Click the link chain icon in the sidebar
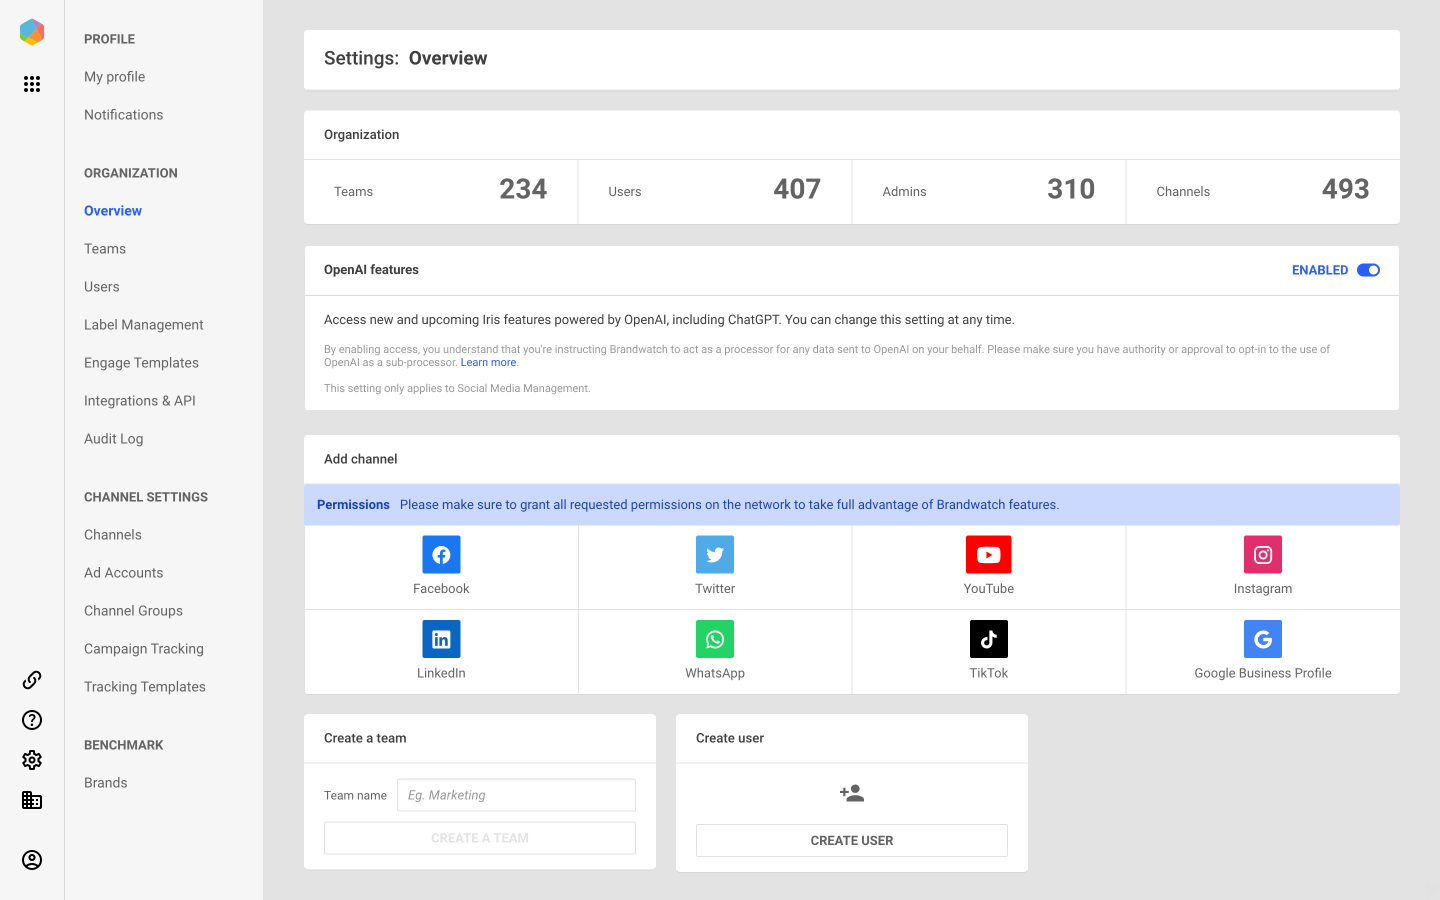 click(x=32, y=680)
